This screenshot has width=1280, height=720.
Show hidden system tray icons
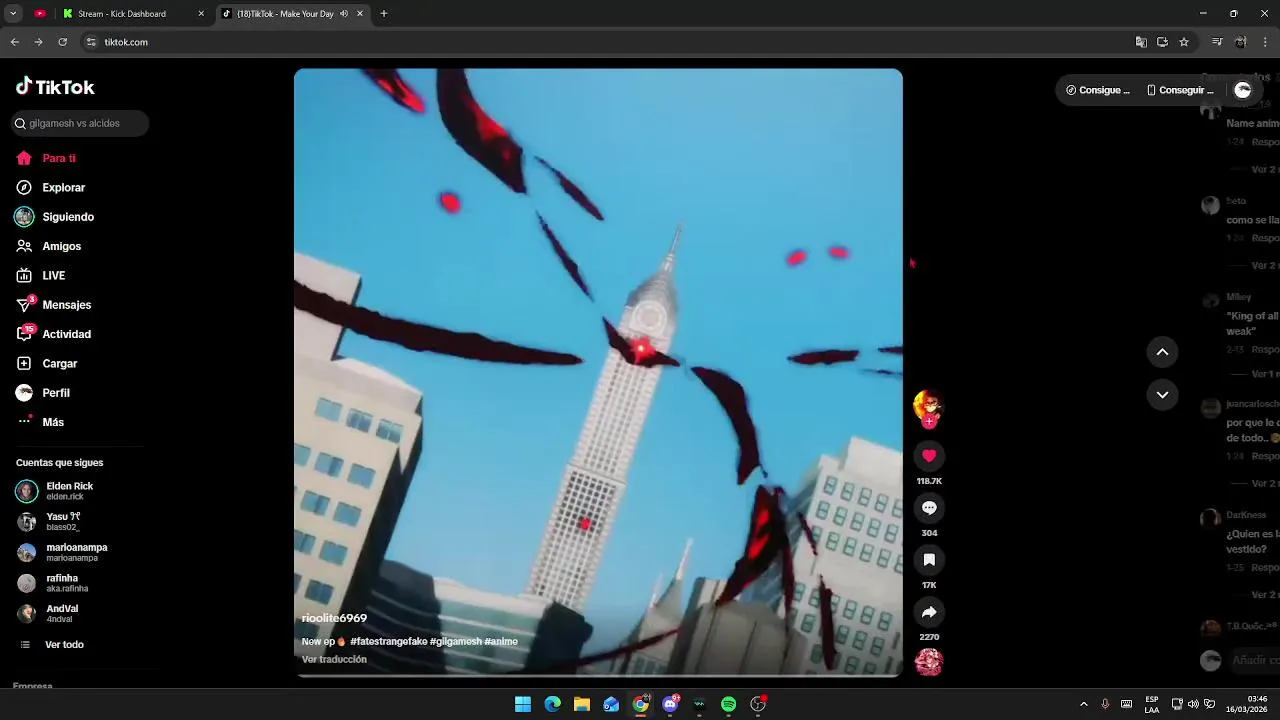[1083, 704]
